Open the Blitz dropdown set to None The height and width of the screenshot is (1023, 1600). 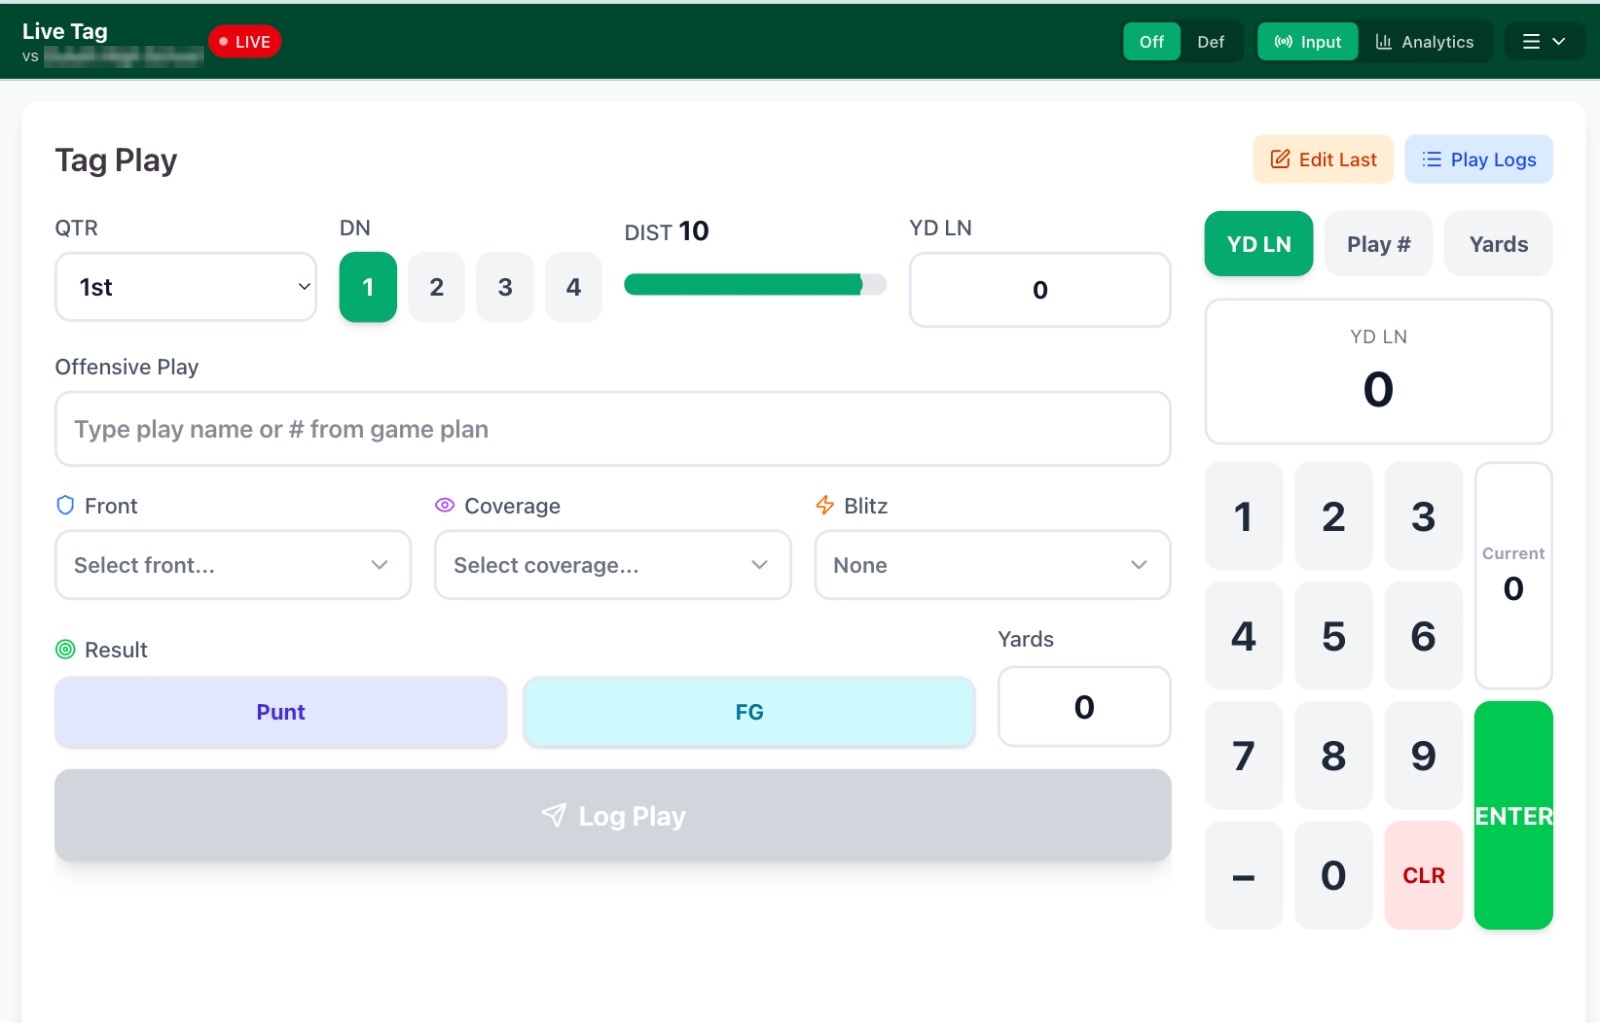coord(991,565)
